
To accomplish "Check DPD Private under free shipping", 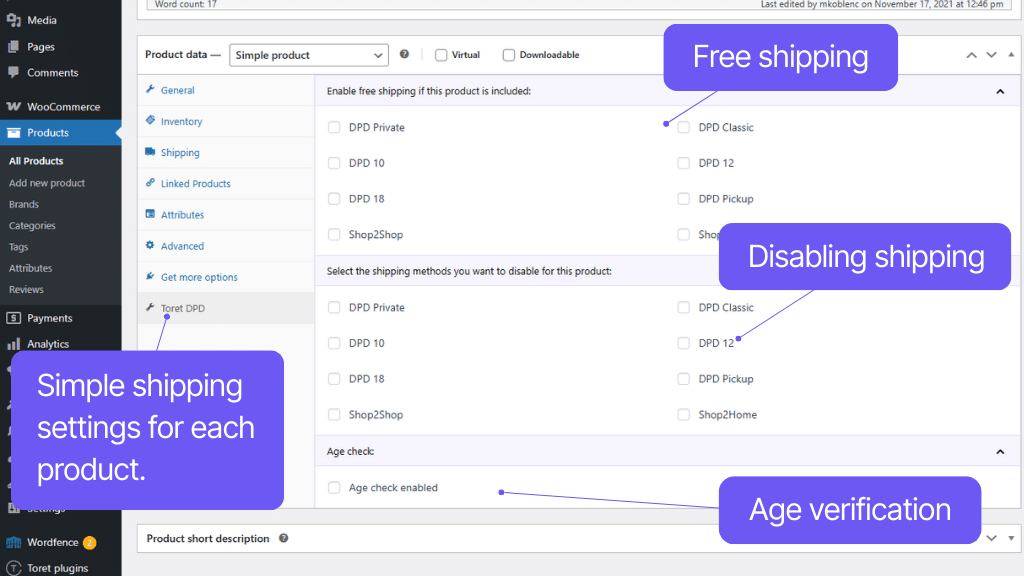I will (334, 127).
